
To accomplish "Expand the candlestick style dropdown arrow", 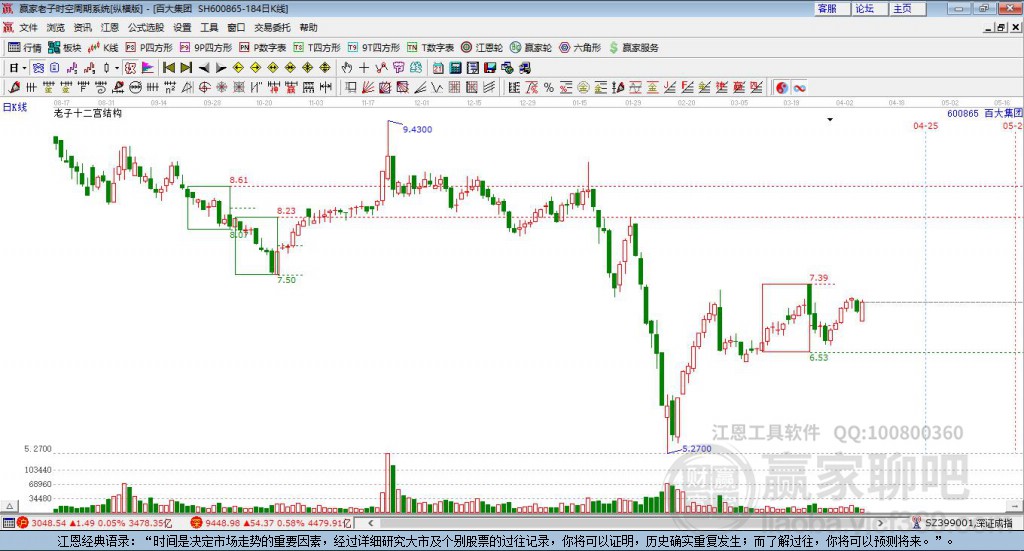I will pos(117,68).
